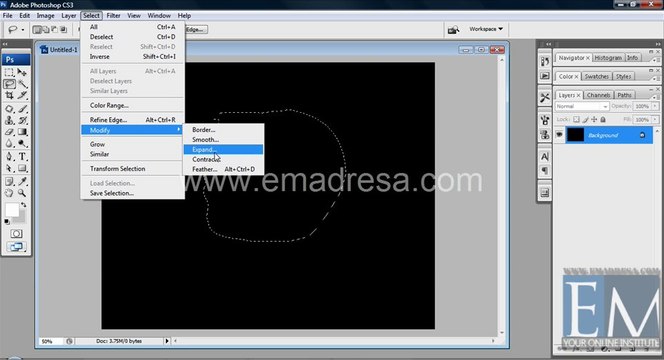This screenshot has width=664, height=360.
Task: Click the foreground color swatch
Action: pos(12,210)
